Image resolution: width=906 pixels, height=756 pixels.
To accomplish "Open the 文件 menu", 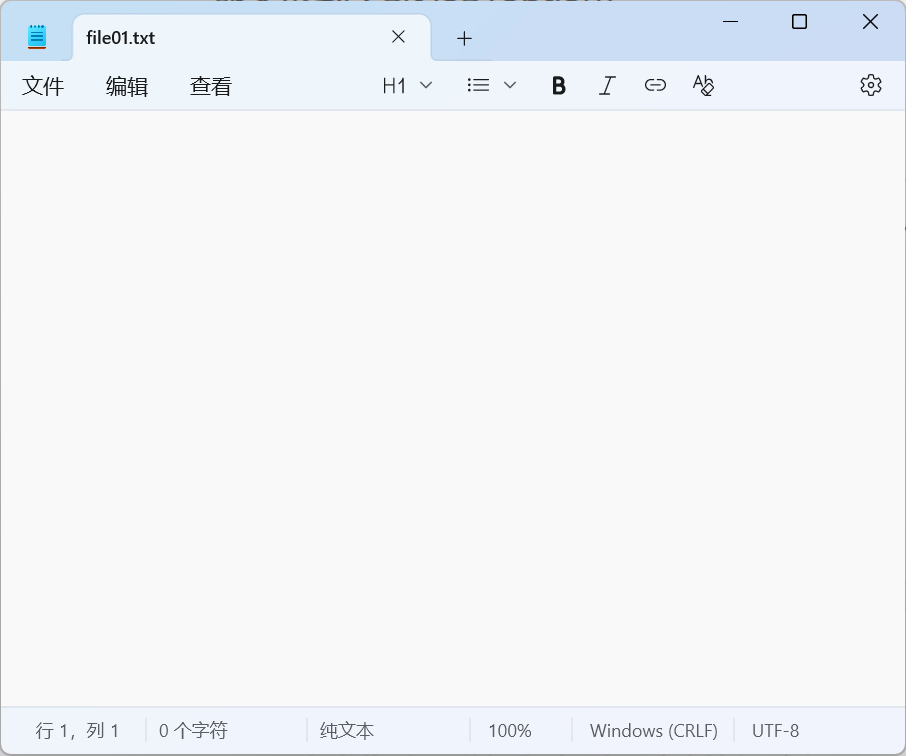I will pyautogui.click(x=43, y=86).
